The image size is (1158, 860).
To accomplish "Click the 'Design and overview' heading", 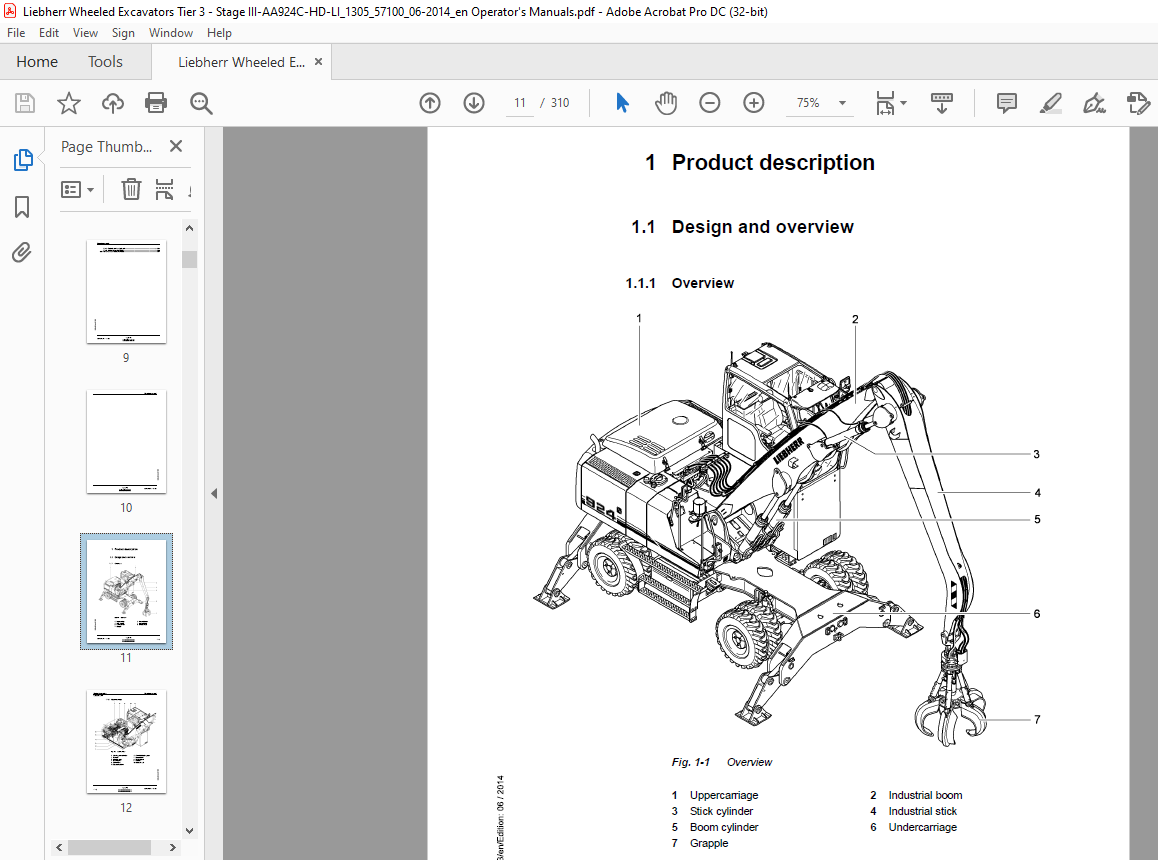I will point(762,227).
